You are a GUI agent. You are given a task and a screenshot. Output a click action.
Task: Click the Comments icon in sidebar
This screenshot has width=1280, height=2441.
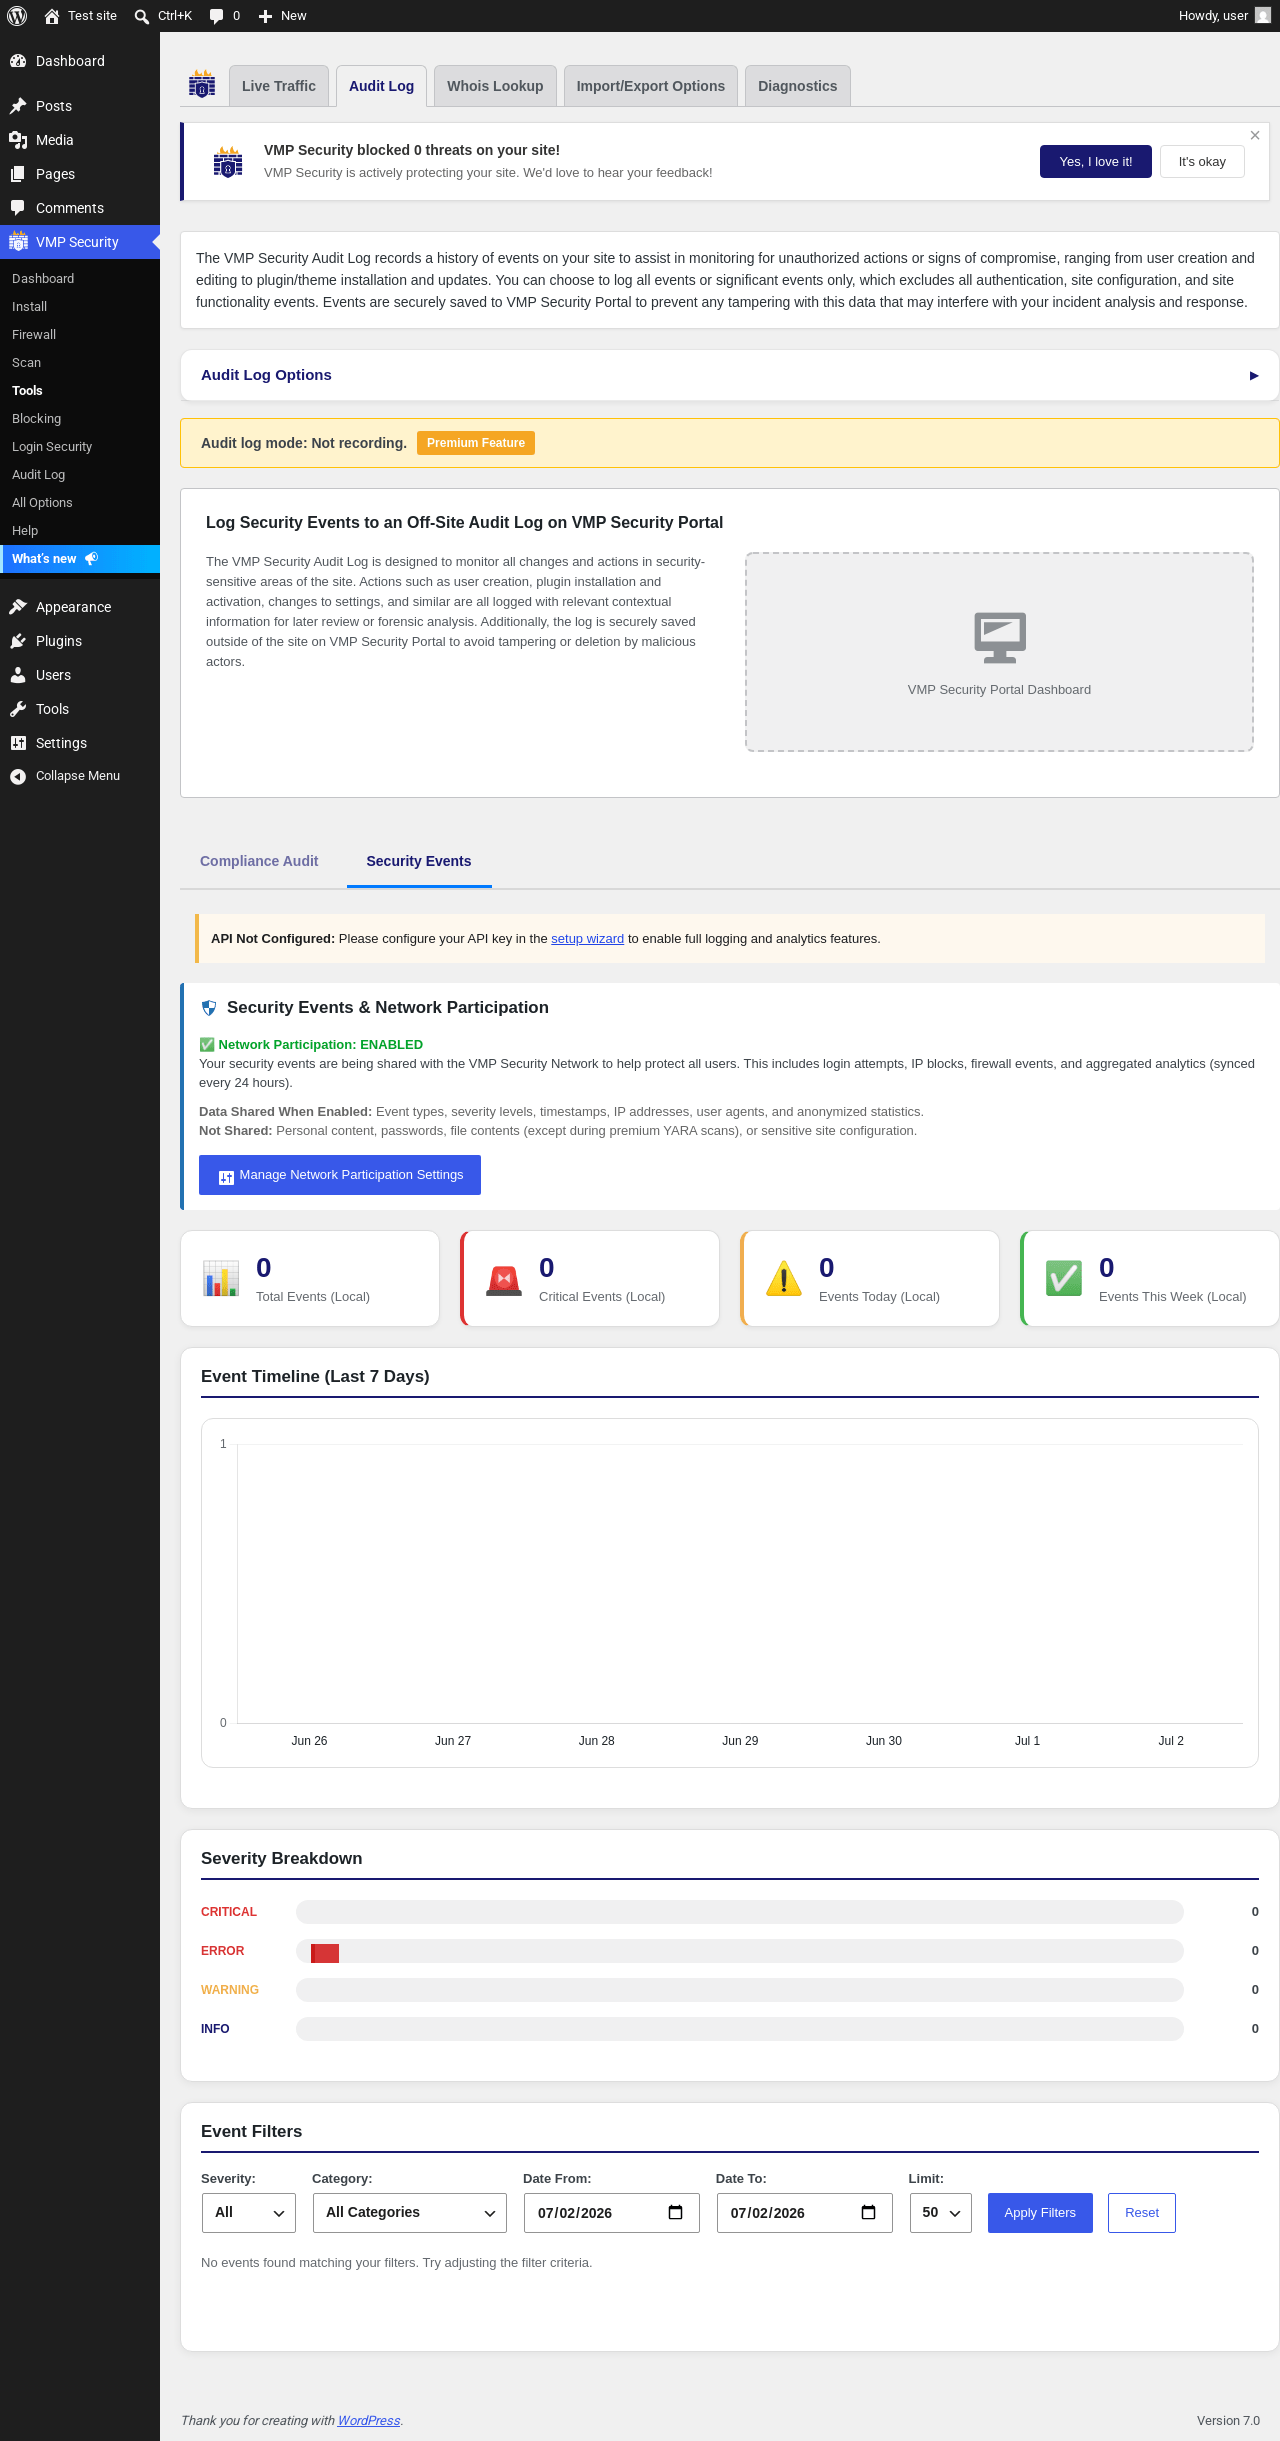[18, 208]
